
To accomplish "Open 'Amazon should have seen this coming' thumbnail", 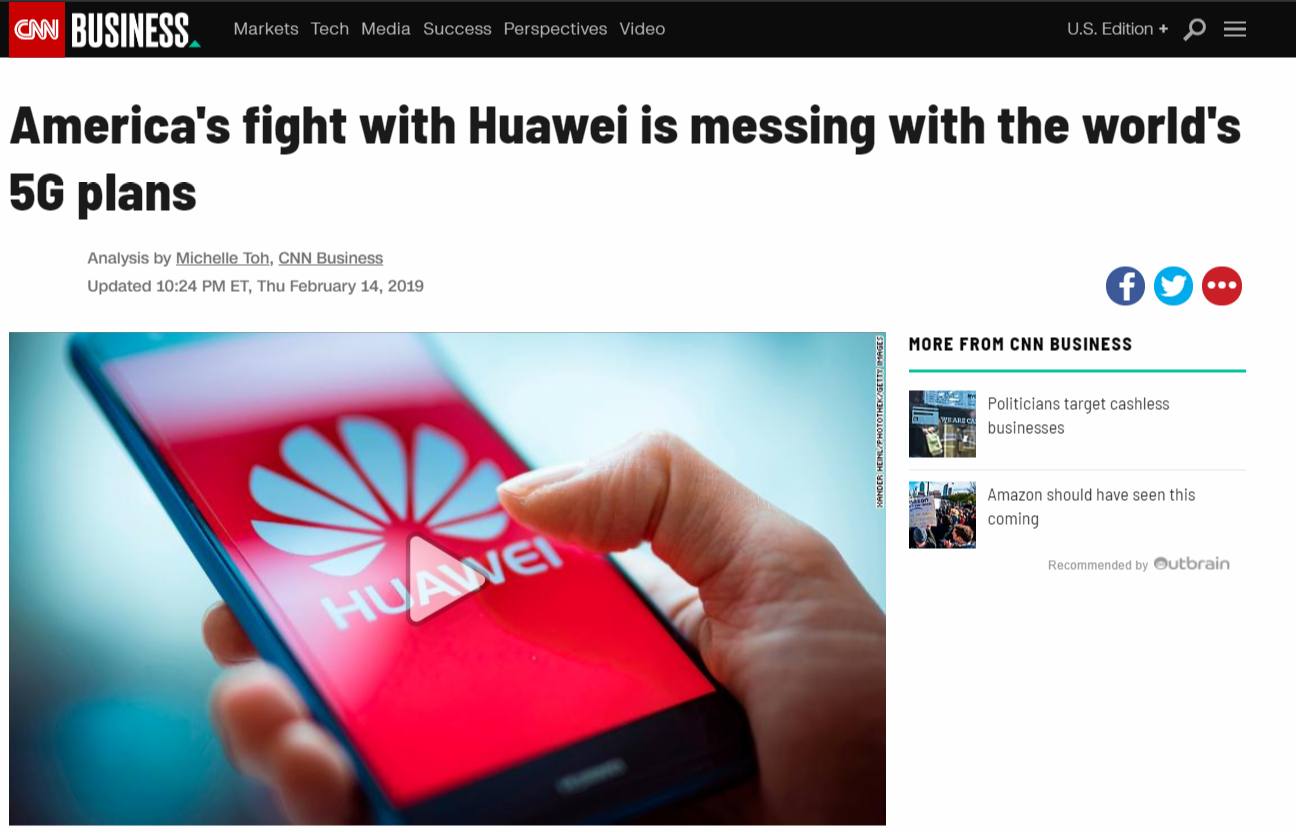I will click(x=942, y=515).
